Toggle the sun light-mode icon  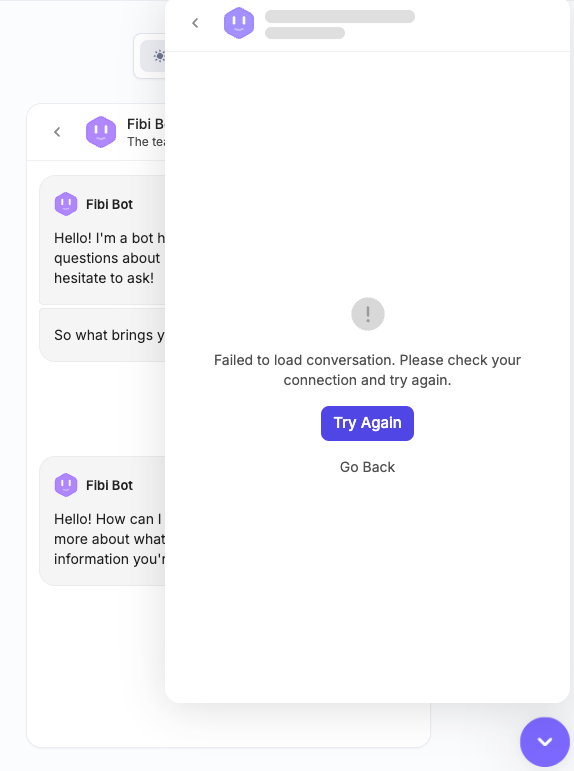coord(159,56)
